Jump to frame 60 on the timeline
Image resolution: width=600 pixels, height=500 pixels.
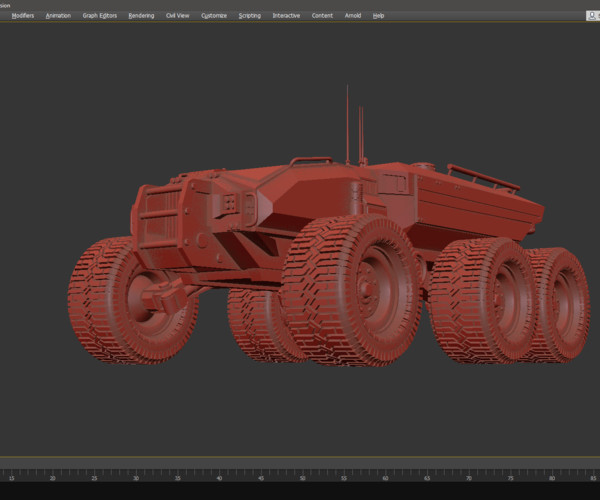(385, 478)
